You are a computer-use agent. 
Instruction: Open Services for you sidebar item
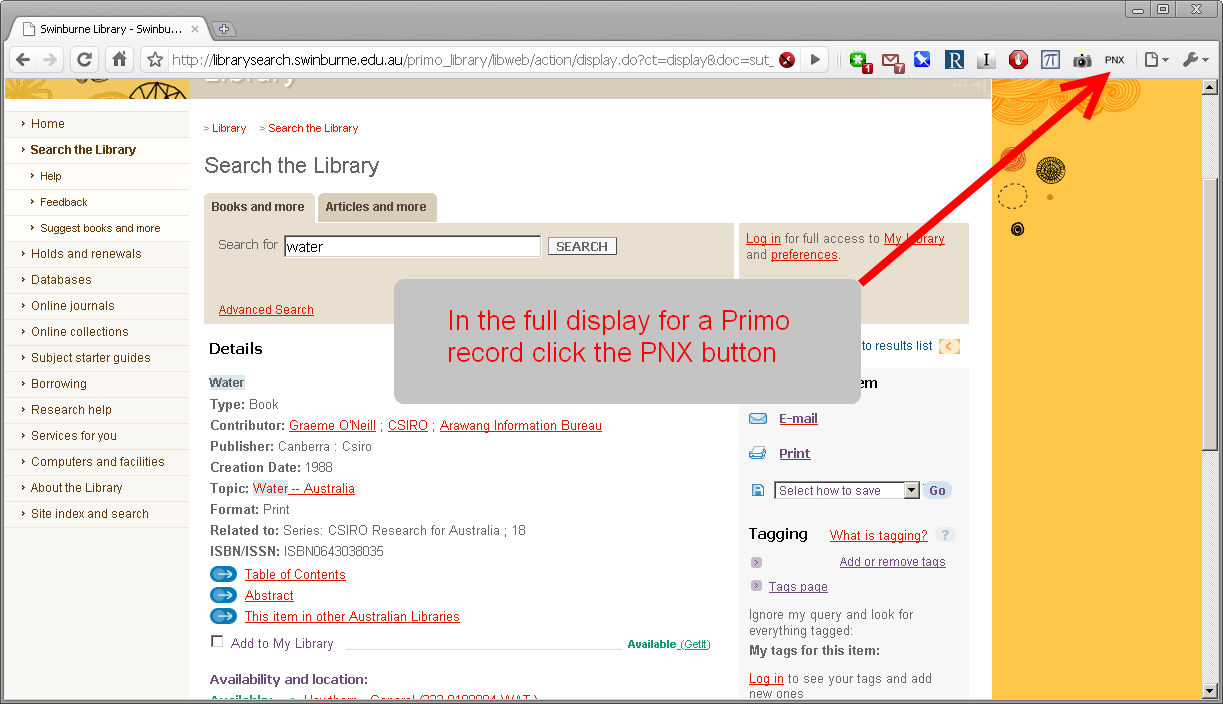click(x=74, y=436)
